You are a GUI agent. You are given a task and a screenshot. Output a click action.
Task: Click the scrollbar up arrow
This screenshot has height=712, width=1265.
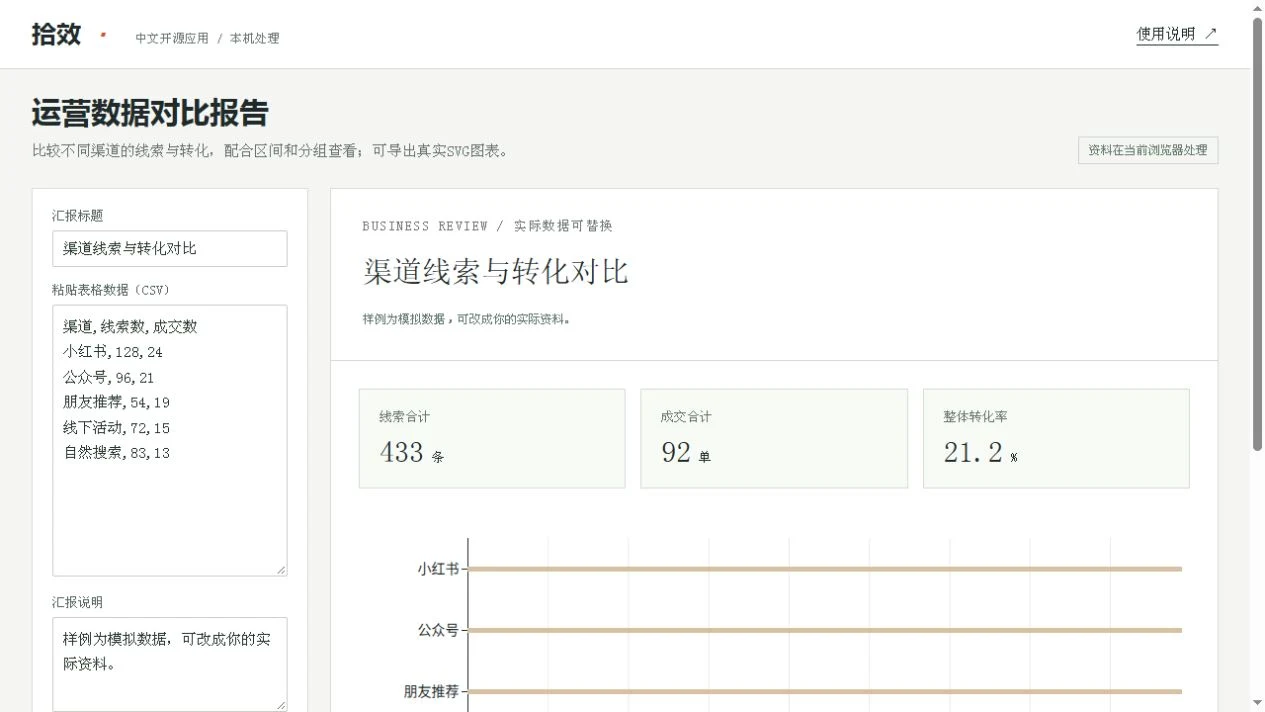pyautogui.click(x=1257, y=7)
